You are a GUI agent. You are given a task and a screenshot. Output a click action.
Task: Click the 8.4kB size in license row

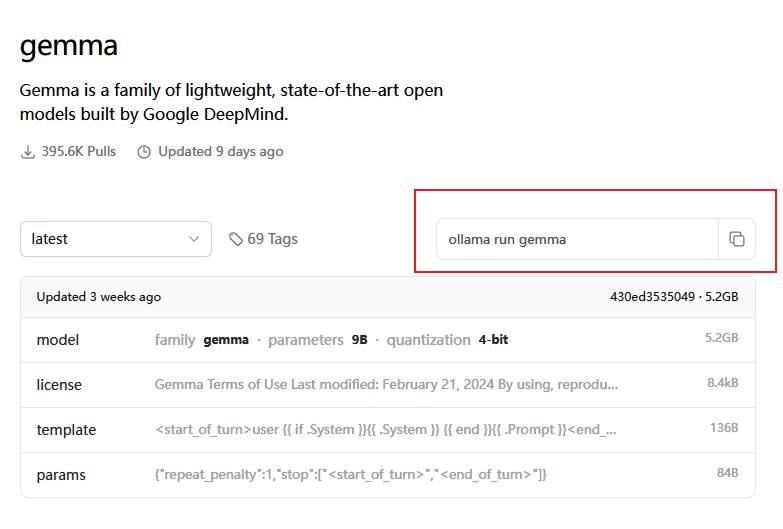(x=723, y=383)
